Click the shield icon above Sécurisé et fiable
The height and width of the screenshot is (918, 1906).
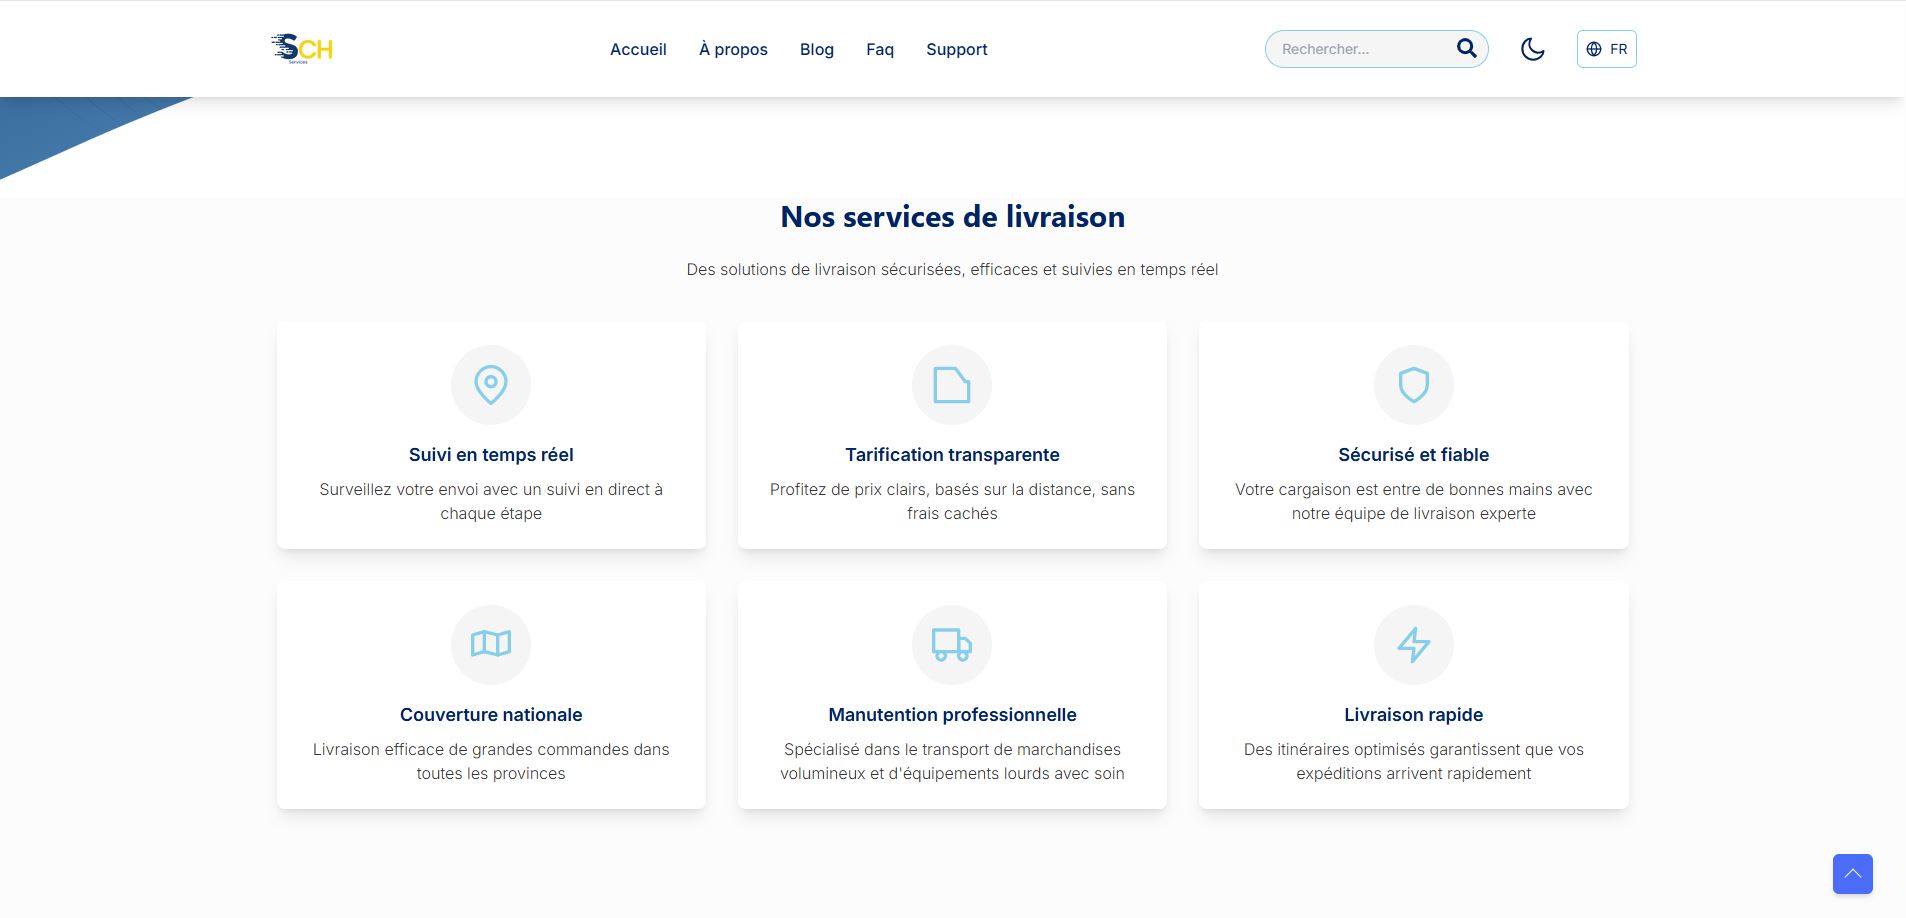1414,385
